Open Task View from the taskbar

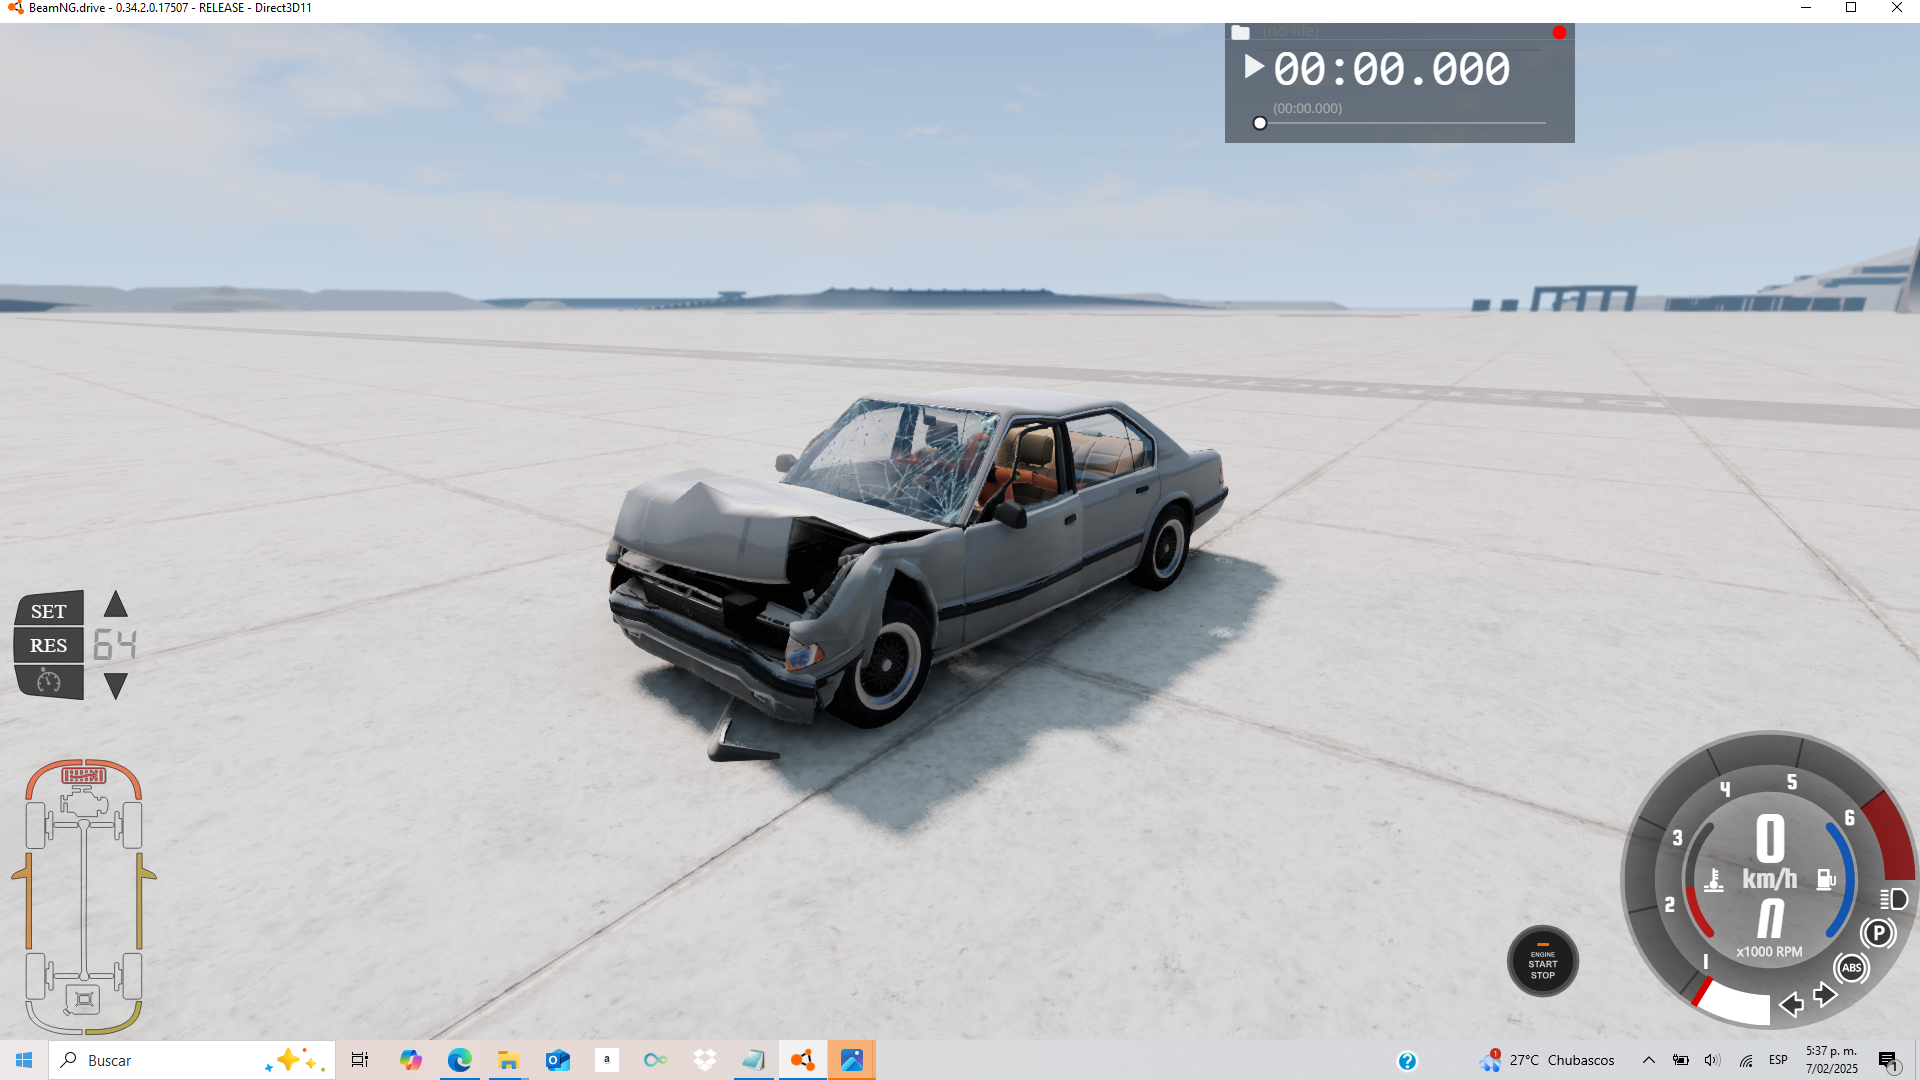coord(360,1060)
